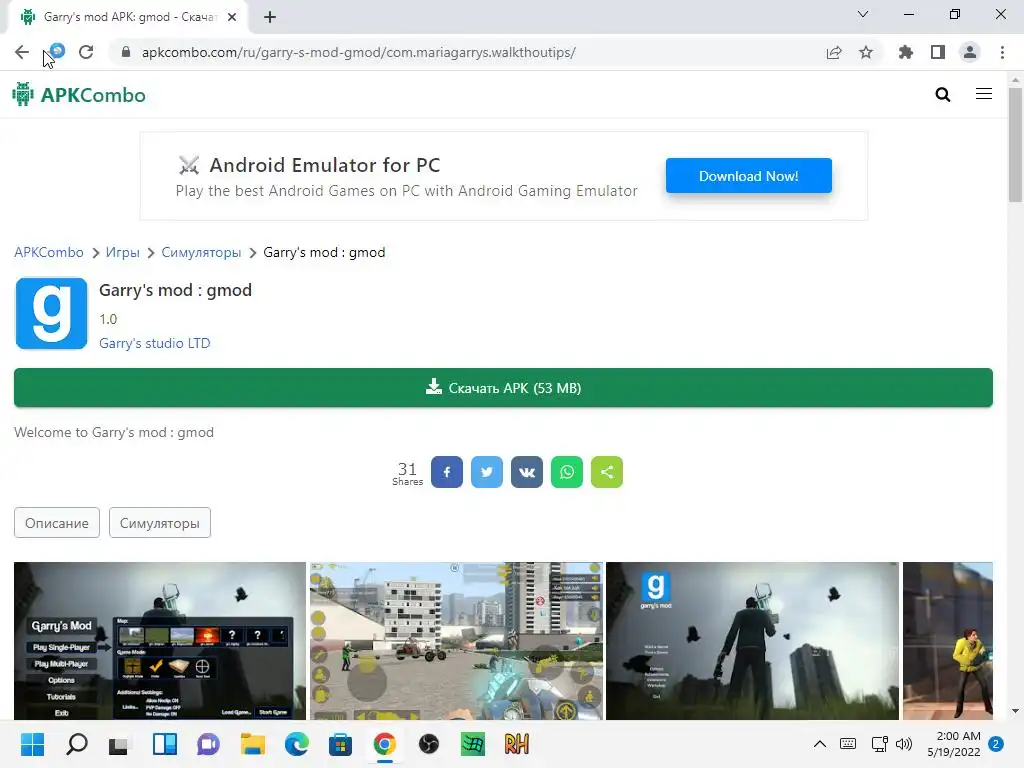
Task: Open the APKCombo hamburger menu
Action: tap(984, 94)
